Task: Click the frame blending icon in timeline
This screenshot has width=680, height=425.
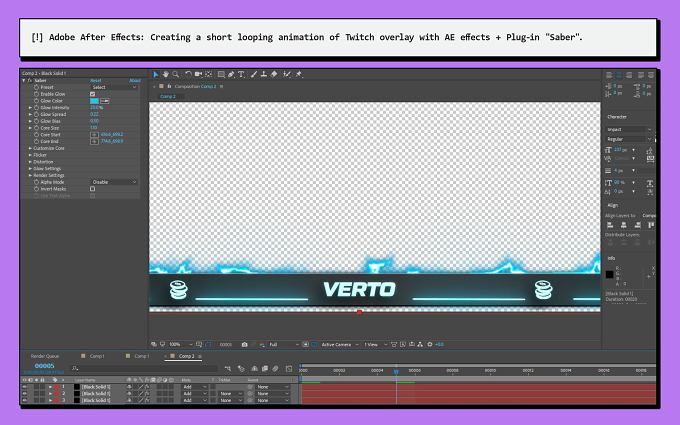Action: [x=265, y=369]
